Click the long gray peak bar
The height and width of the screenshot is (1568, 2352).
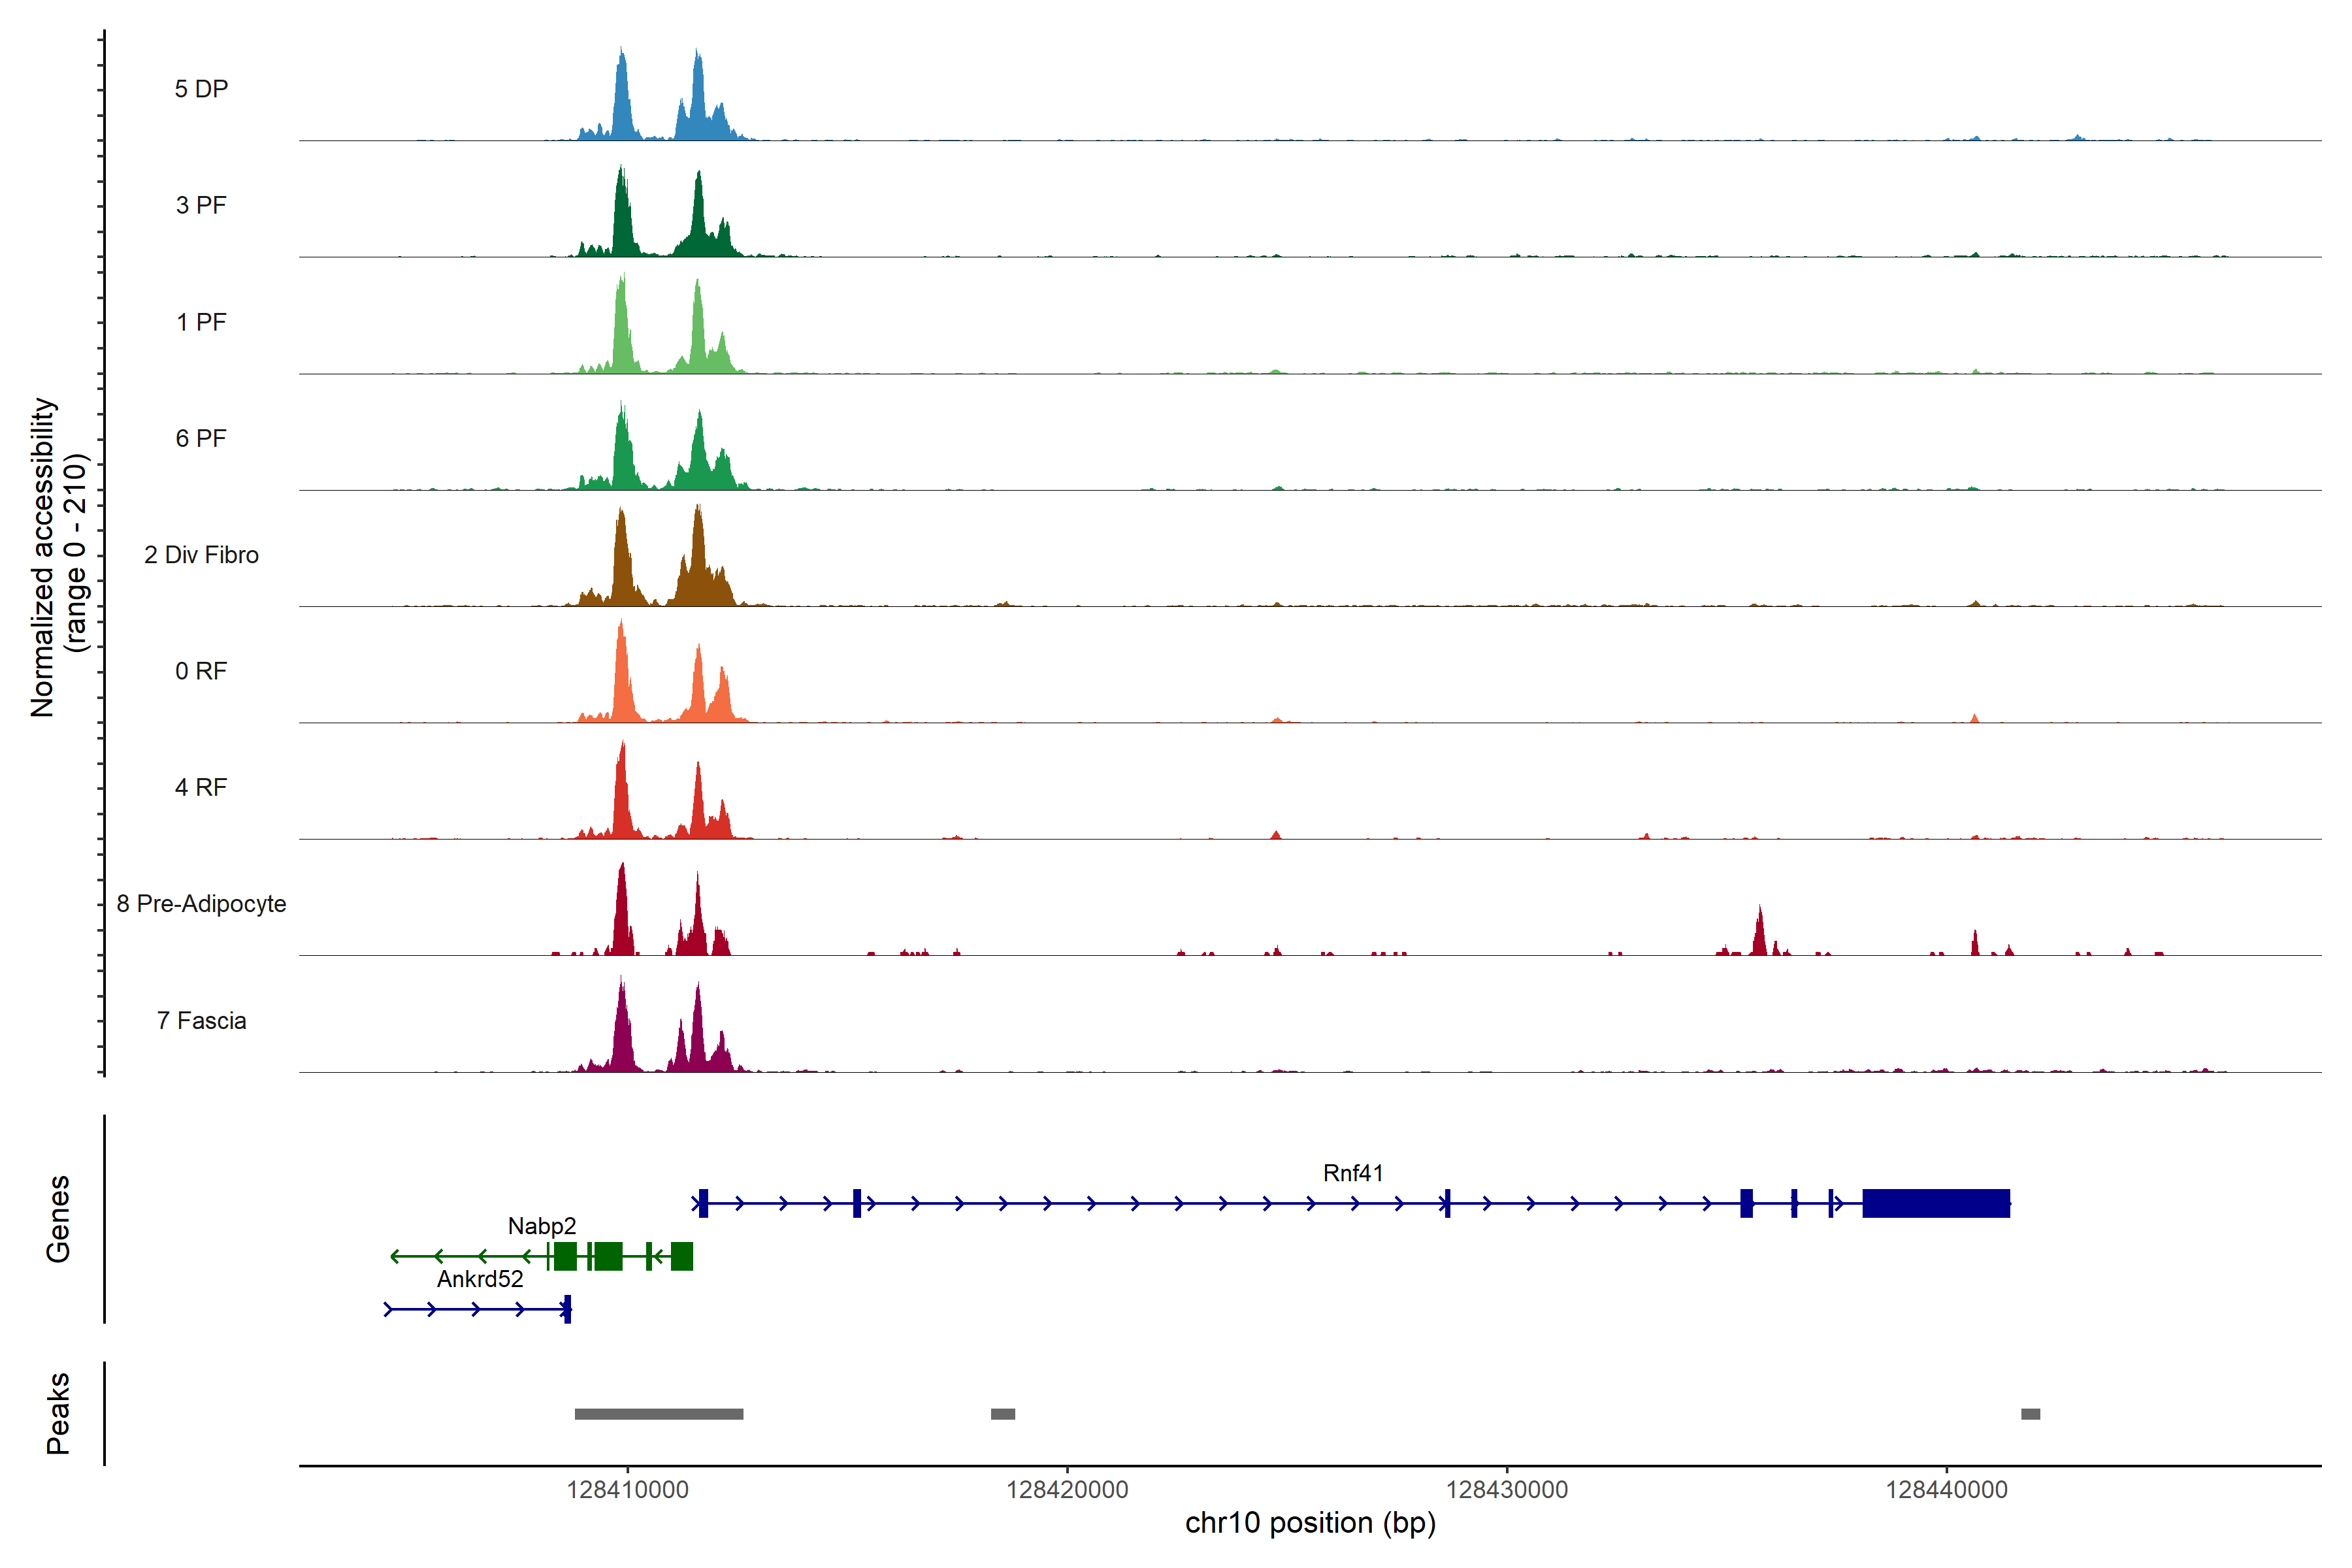tap(659, 1414)
